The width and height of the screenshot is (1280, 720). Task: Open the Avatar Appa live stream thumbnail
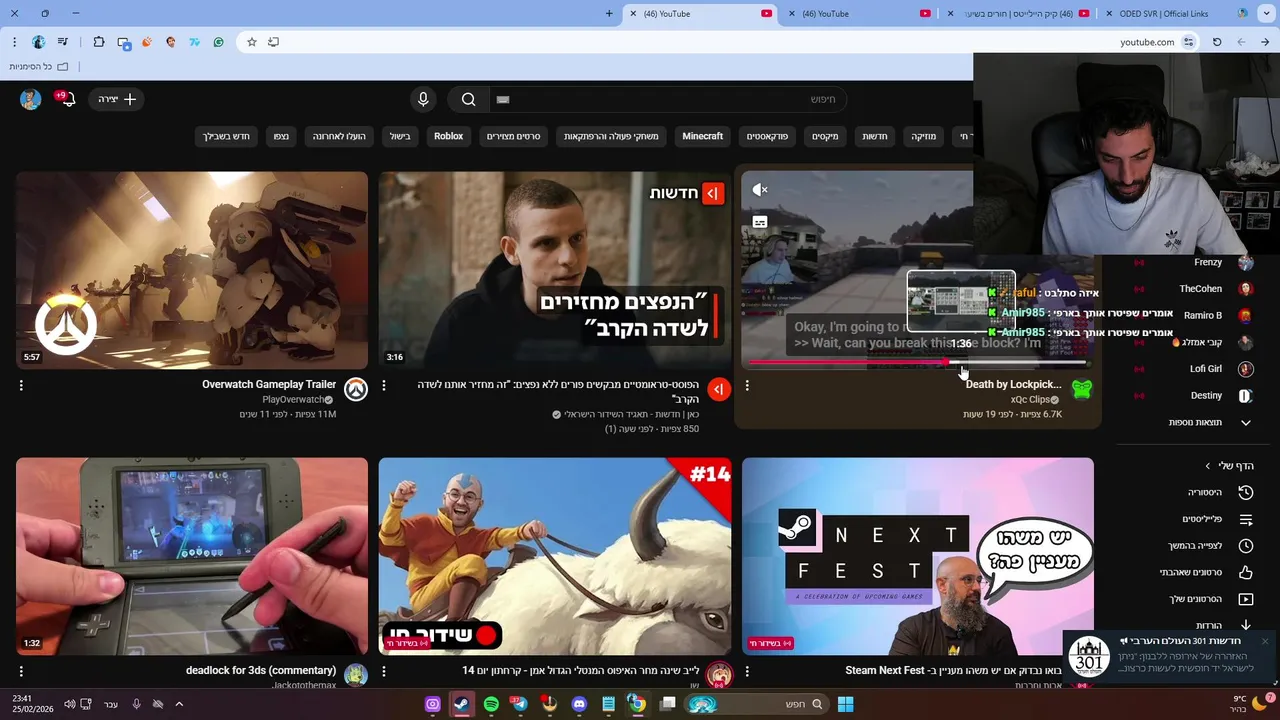coord(555,556)
